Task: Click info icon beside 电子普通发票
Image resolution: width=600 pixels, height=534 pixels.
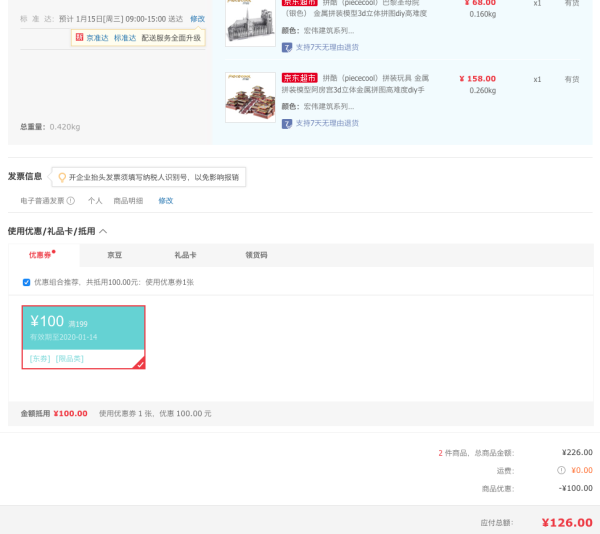Action: [x=71, y=201]
